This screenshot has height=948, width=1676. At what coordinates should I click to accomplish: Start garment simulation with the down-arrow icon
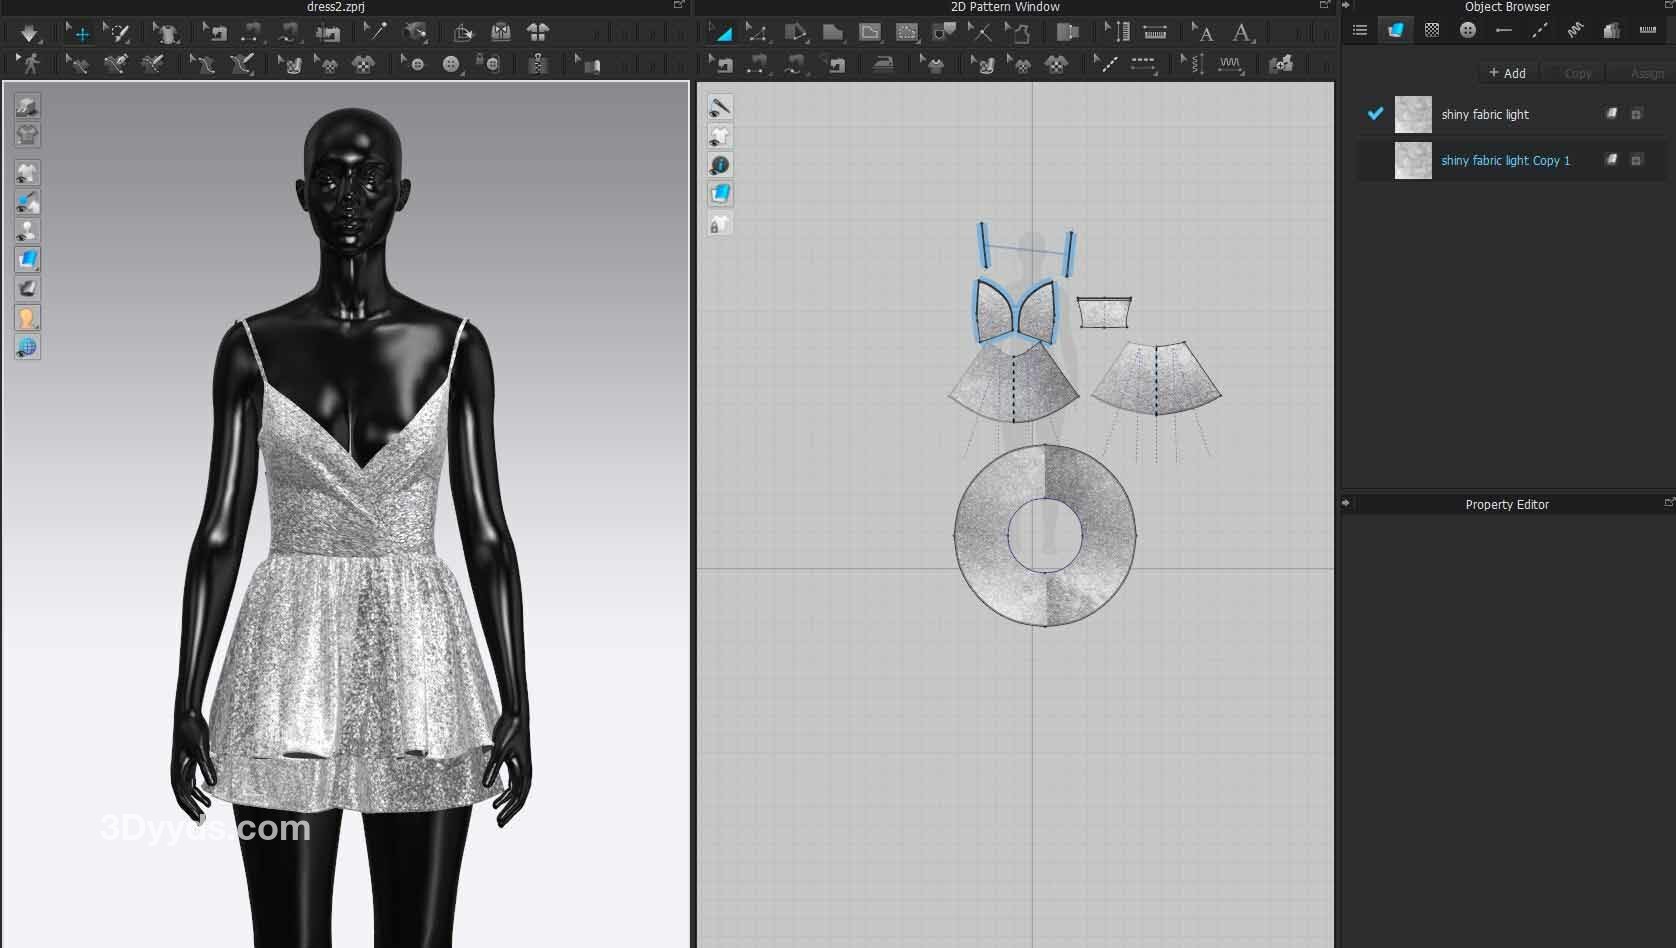coord(29,33)
